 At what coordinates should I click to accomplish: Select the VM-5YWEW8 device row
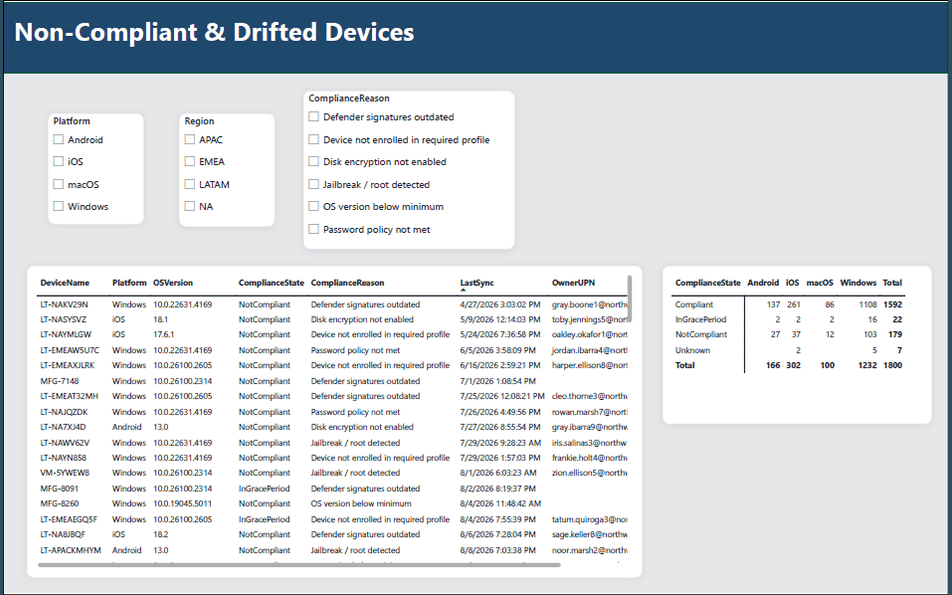pos(333,473)
